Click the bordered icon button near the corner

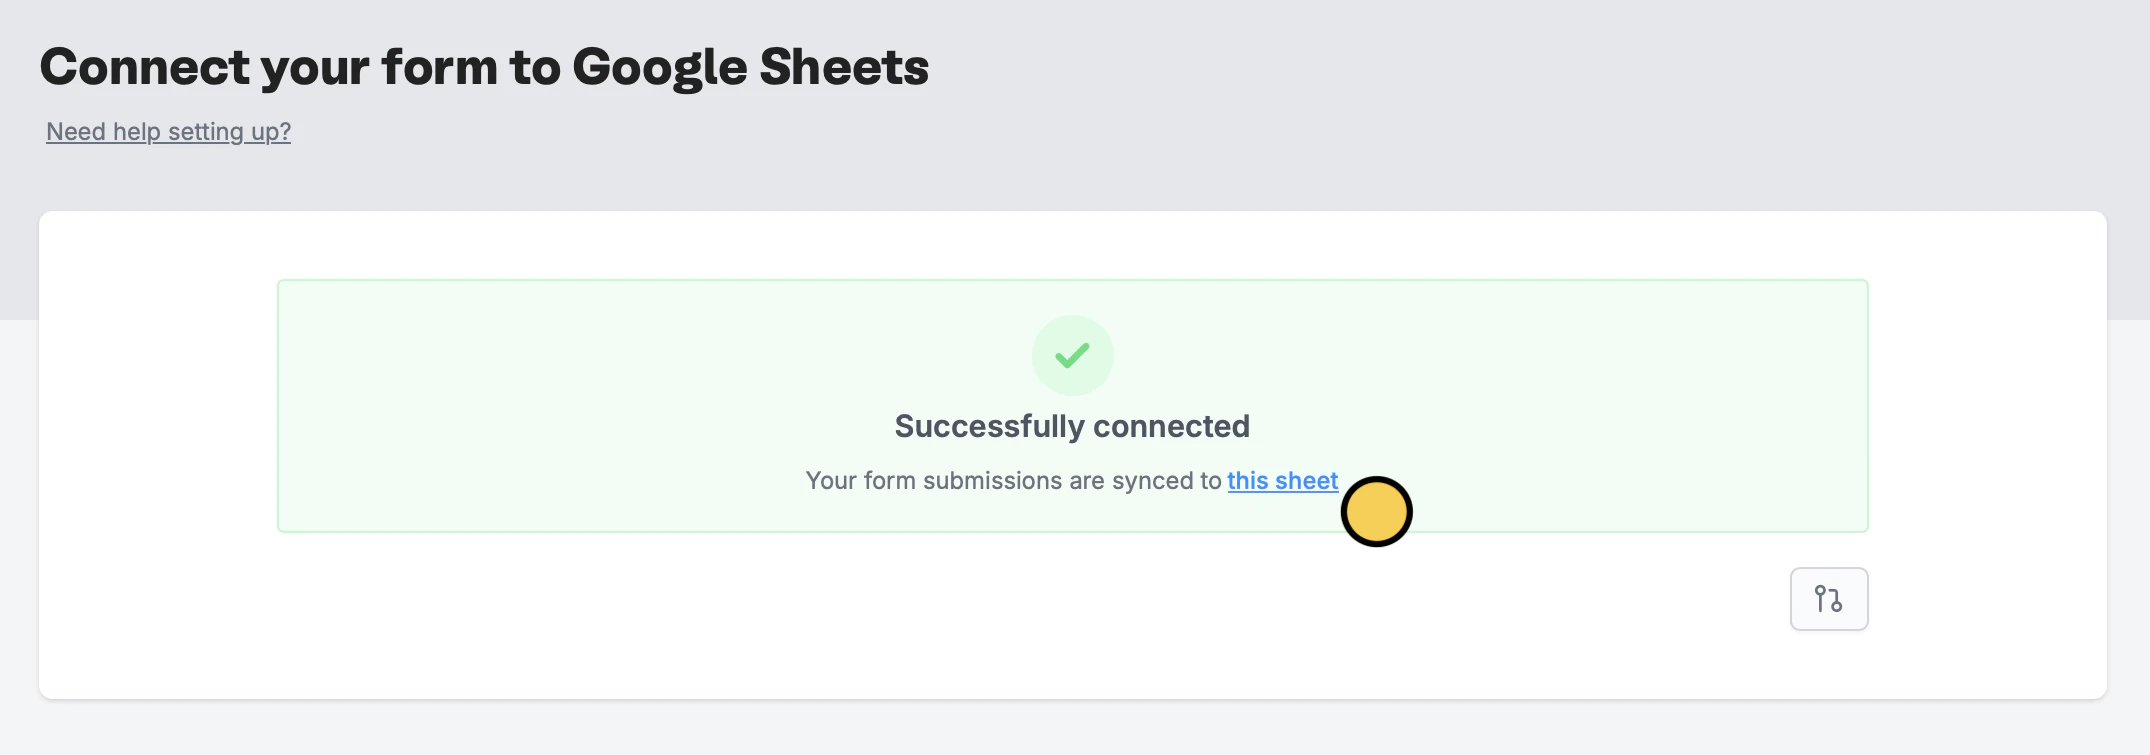[x=1828, y=598]
